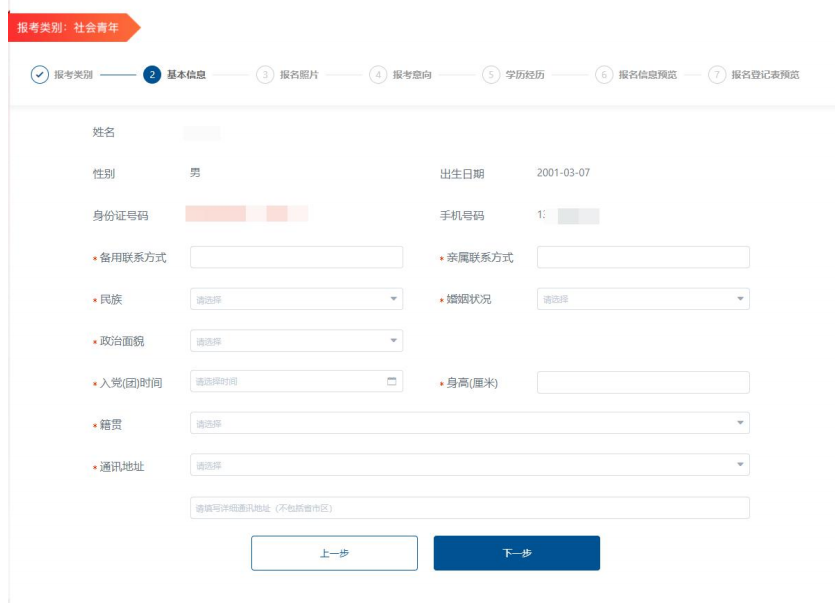This screenshot has height=603, width=835.
Task: Click the step 6 circle icon 报名信息预览
Action: pyautogui.click(x=604, y=75)
